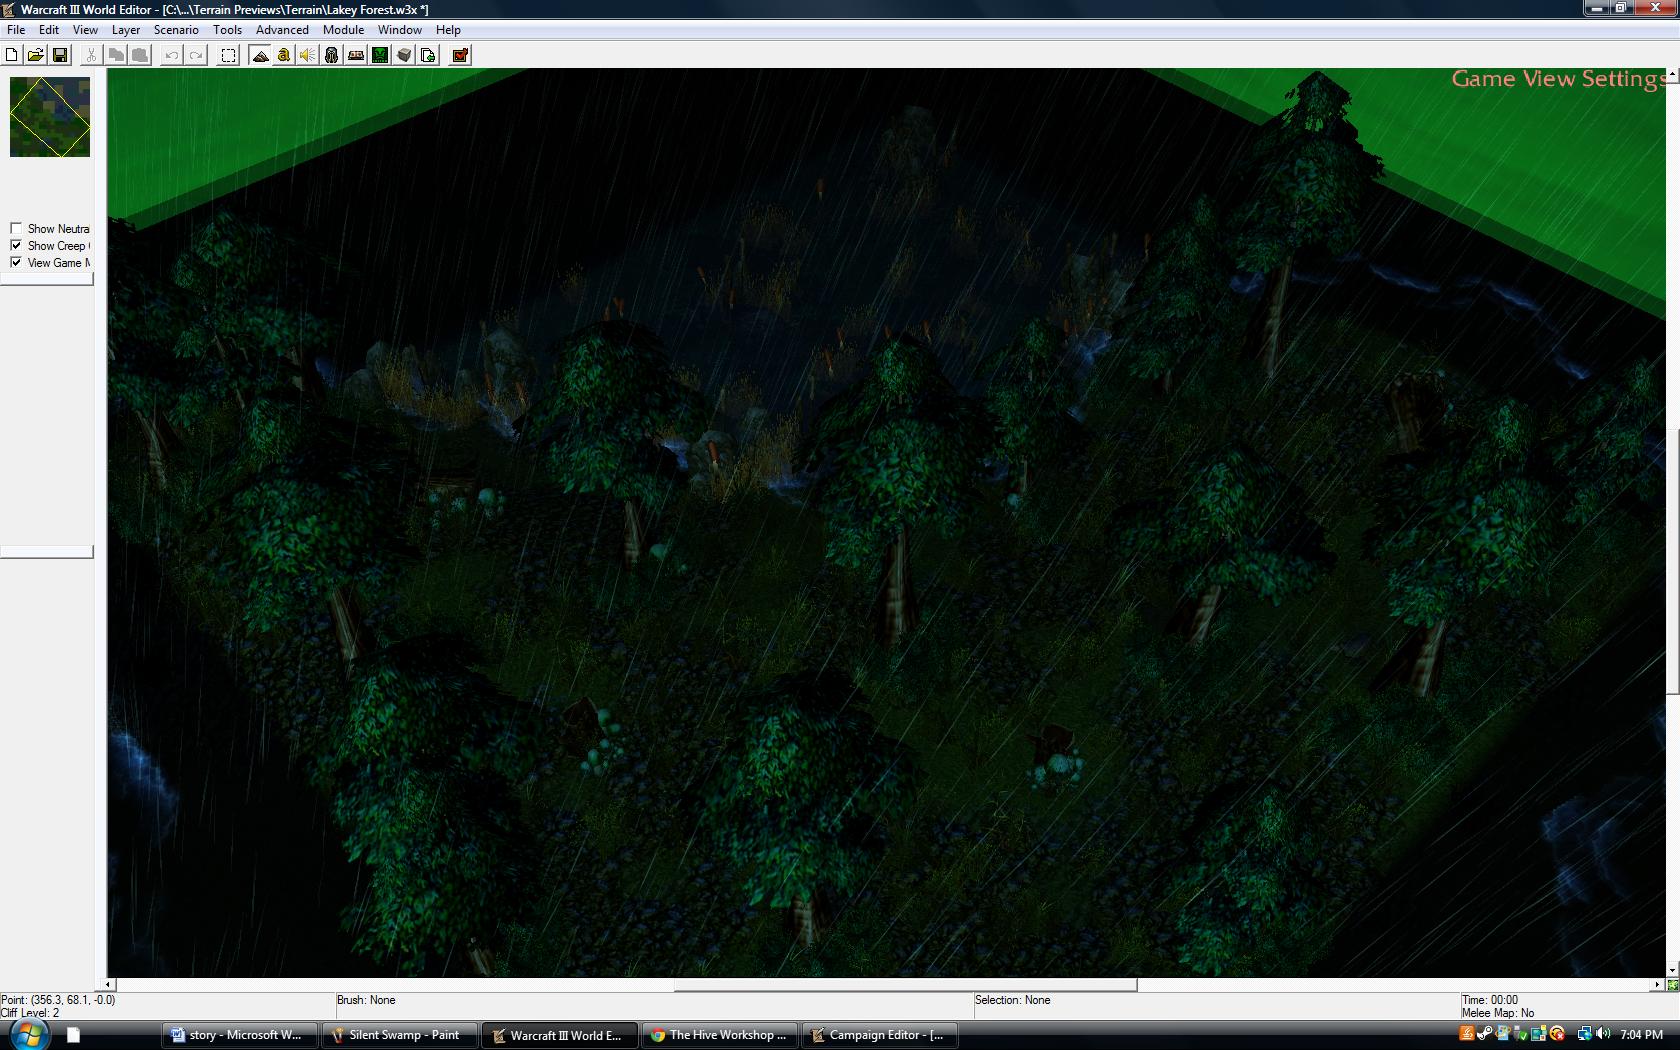Viewport: 1680px width, 1050px height.
Task: Click the Redo arrow icon
Action: (196, 55)
